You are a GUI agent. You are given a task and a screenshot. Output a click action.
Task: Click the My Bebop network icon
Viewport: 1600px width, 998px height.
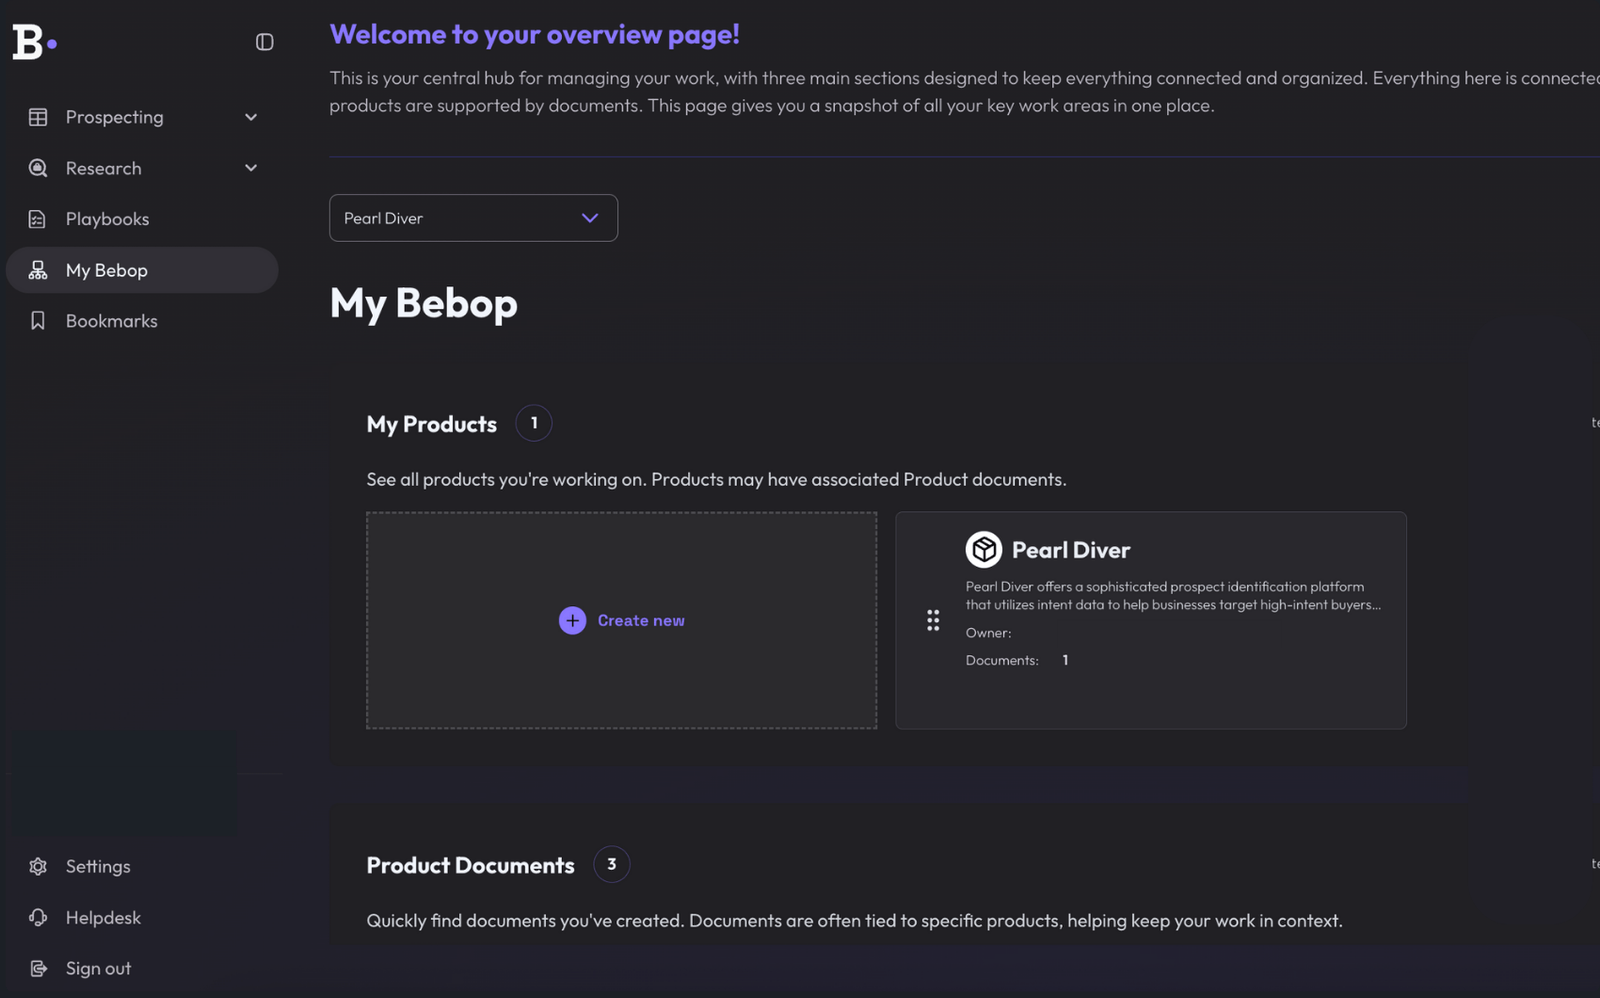[x=38, y=270]
